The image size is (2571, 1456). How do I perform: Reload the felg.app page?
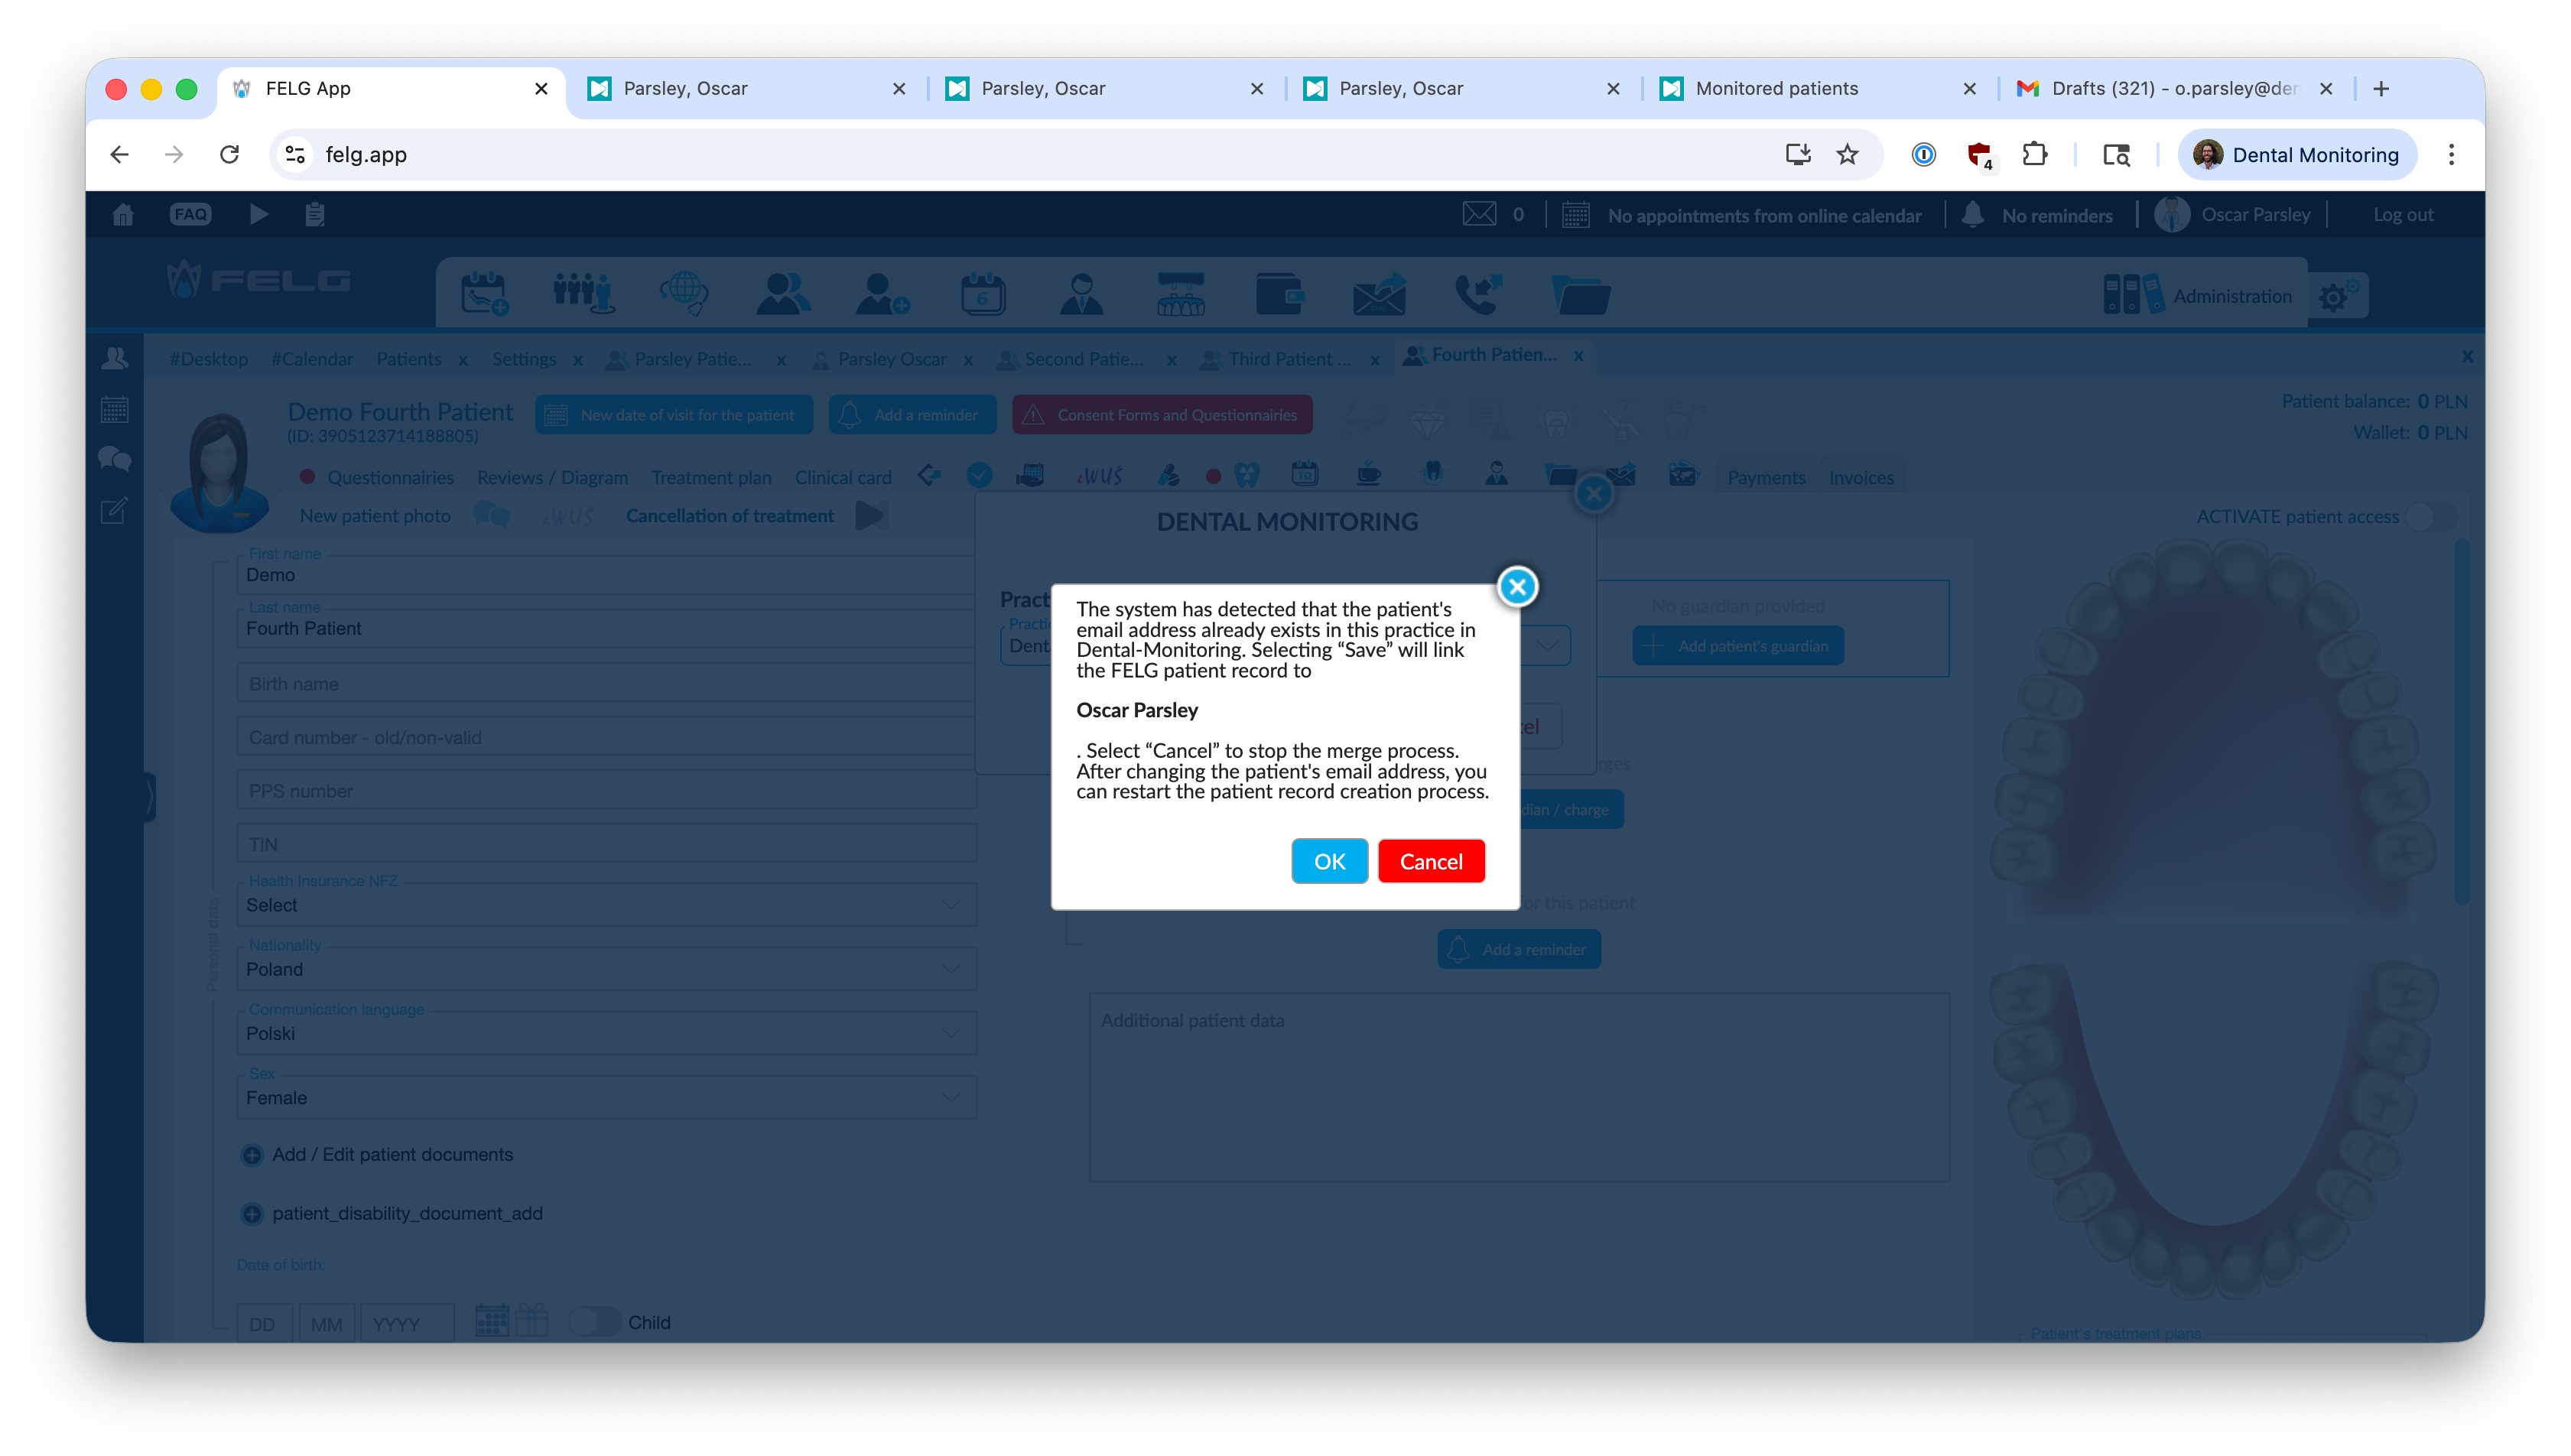pos(229,154)
